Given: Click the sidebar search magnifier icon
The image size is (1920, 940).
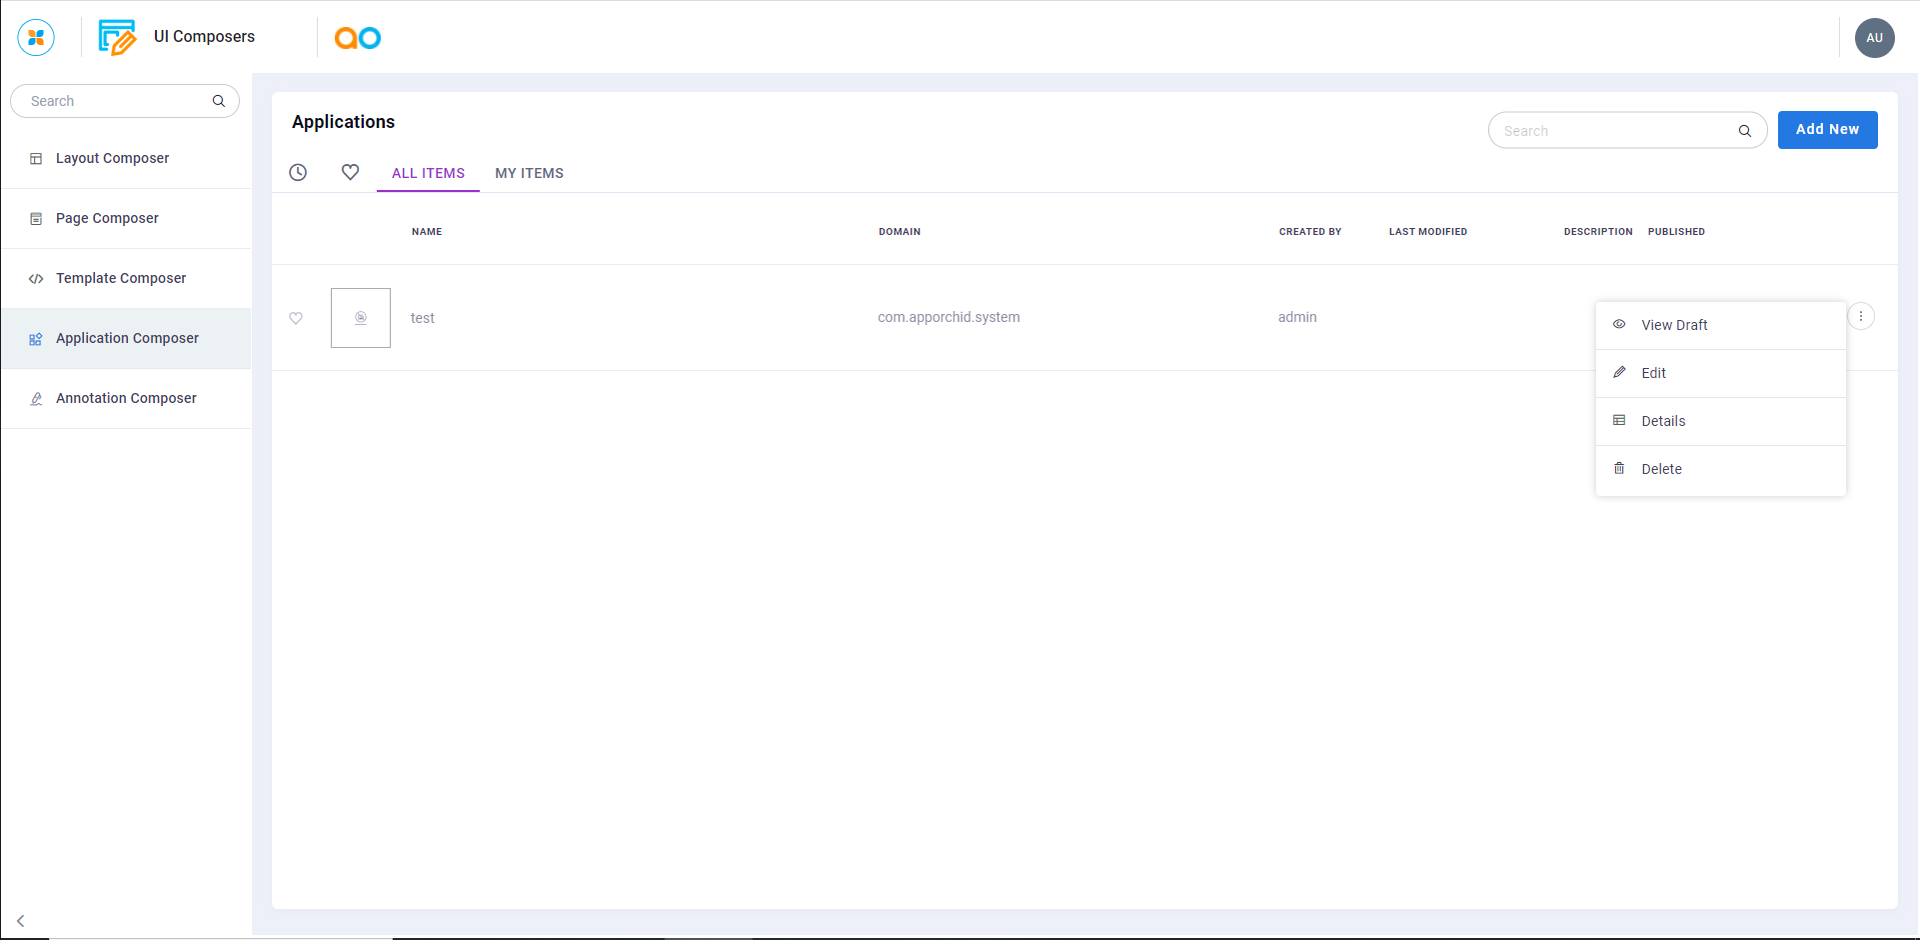Looking at the screenshot, I should [x=219, y=101].
